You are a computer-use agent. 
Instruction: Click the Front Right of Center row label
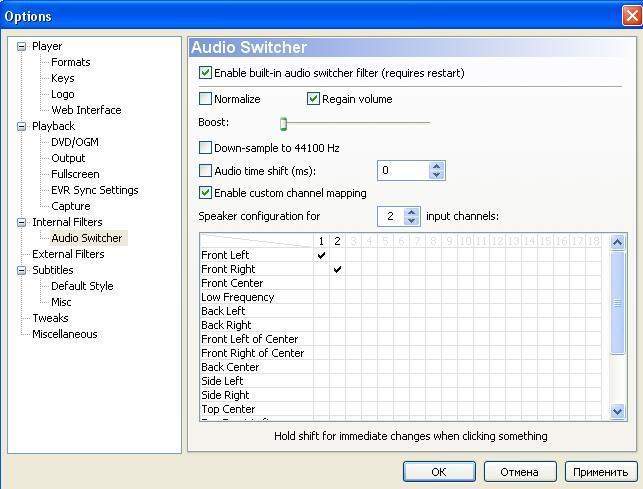pos(253,353)
